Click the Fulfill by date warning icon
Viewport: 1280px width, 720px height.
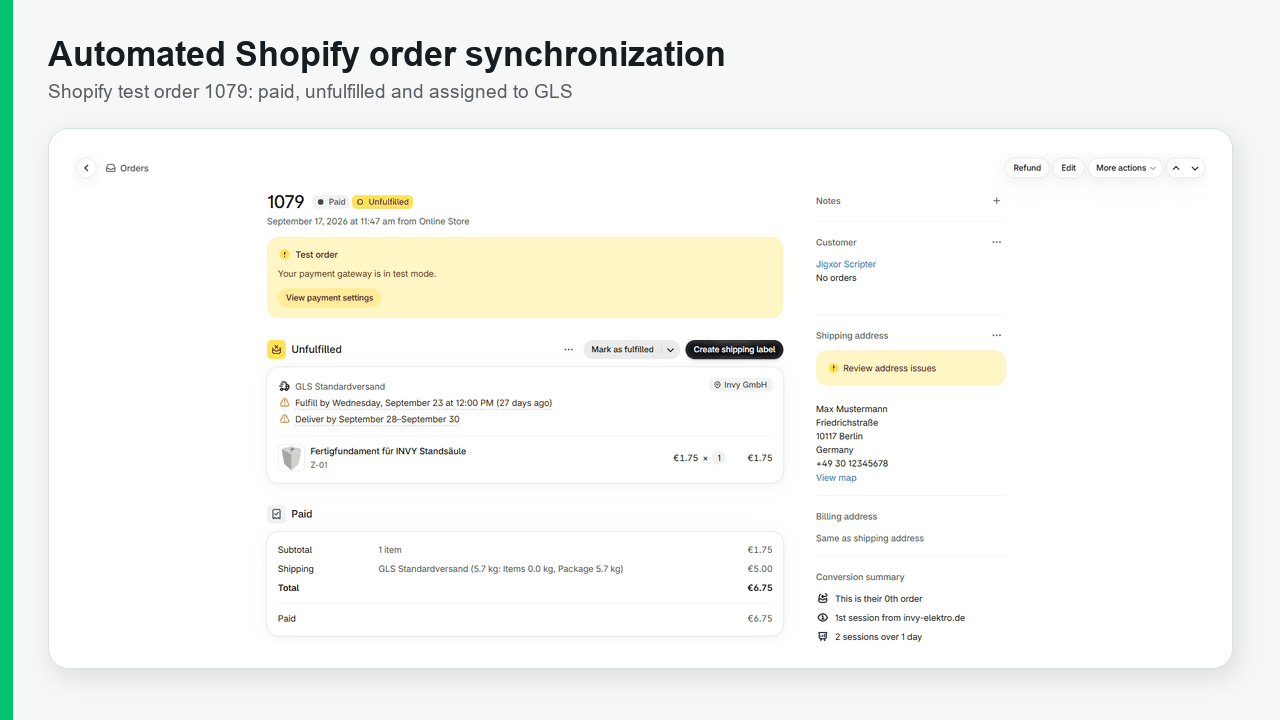pyautogui.click(x=285, y=403)
